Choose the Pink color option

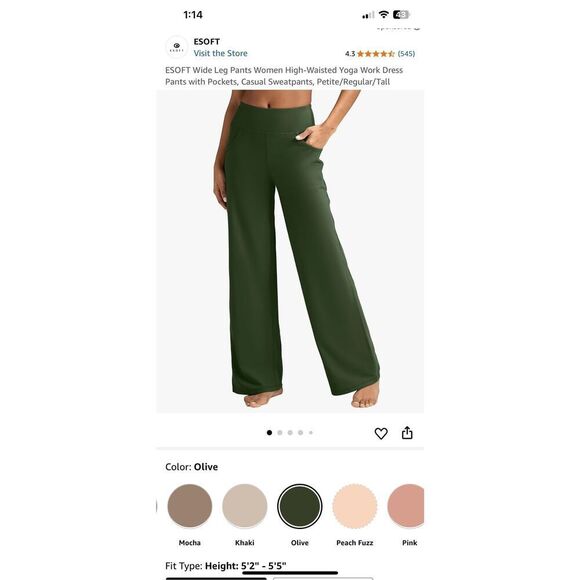[406, 506]
